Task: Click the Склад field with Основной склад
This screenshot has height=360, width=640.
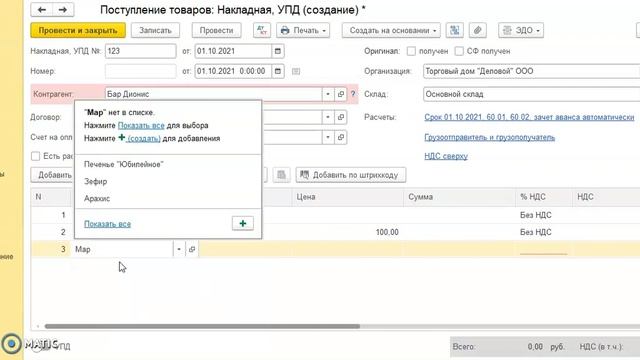Action: 531,94
